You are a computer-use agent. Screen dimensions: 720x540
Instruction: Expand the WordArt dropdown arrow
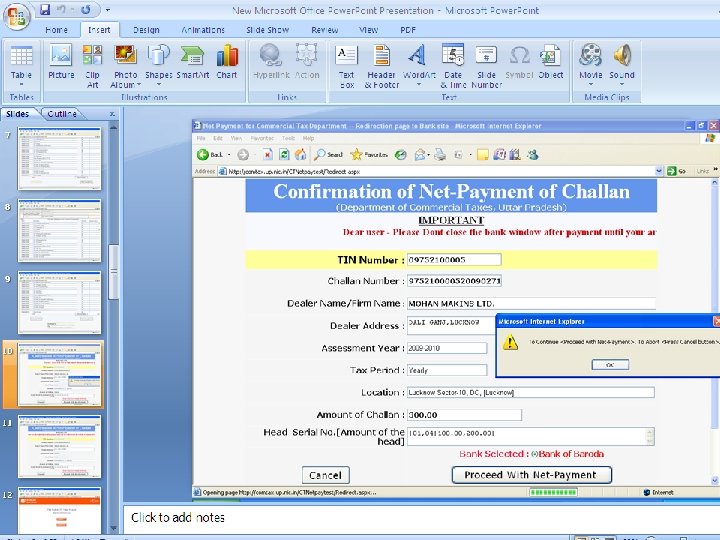[x=418, y=85]
